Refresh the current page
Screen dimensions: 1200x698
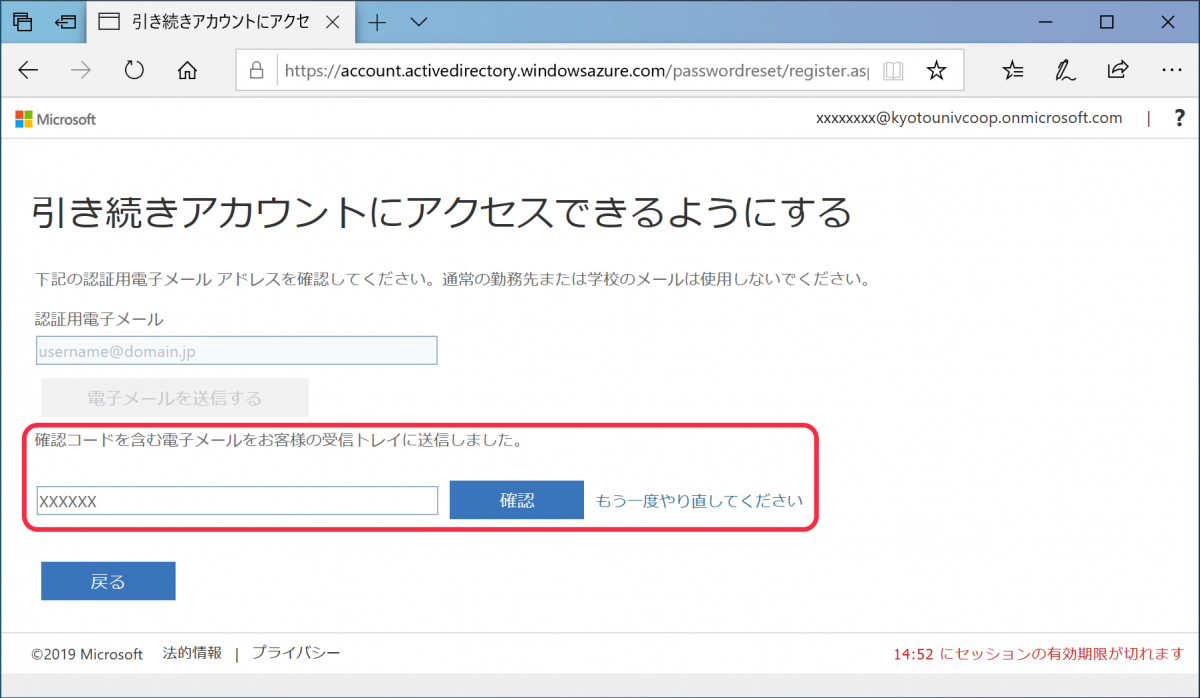[x=133, y=70]
